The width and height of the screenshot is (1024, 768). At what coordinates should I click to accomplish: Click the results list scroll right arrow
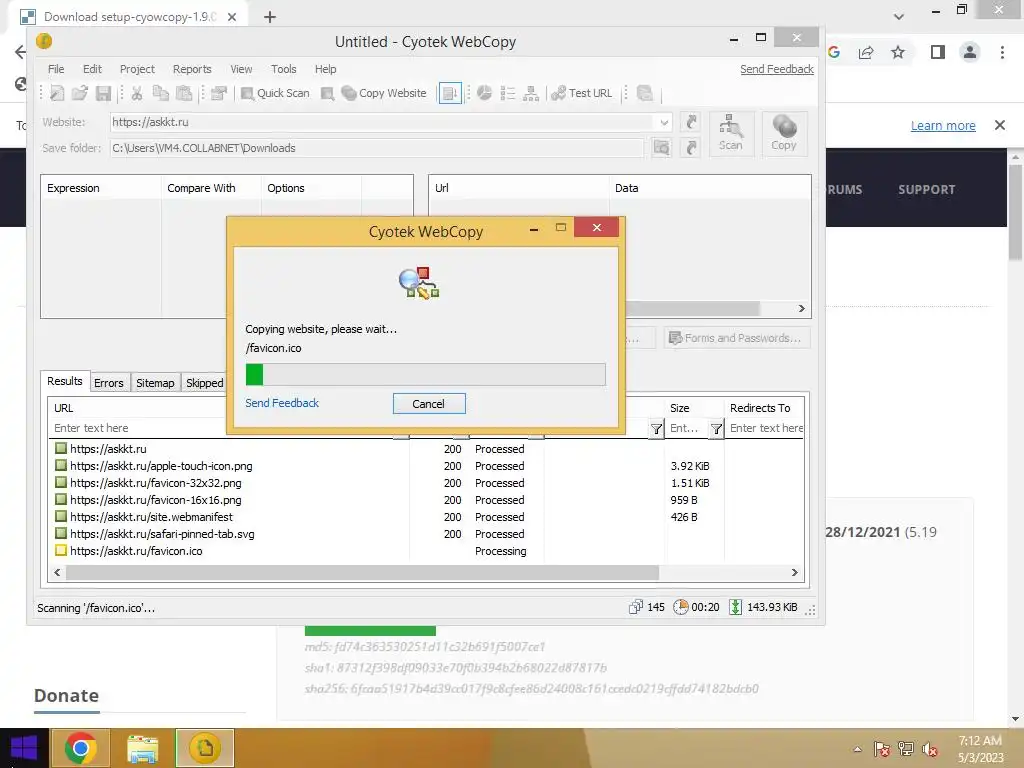795,573
